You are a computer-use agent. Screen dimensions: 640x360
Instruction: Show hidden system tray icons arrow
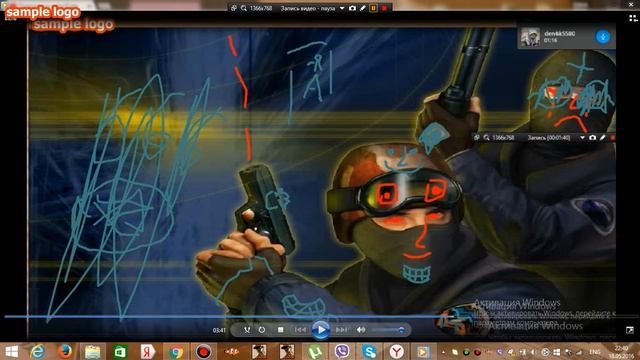coord(444,352)
